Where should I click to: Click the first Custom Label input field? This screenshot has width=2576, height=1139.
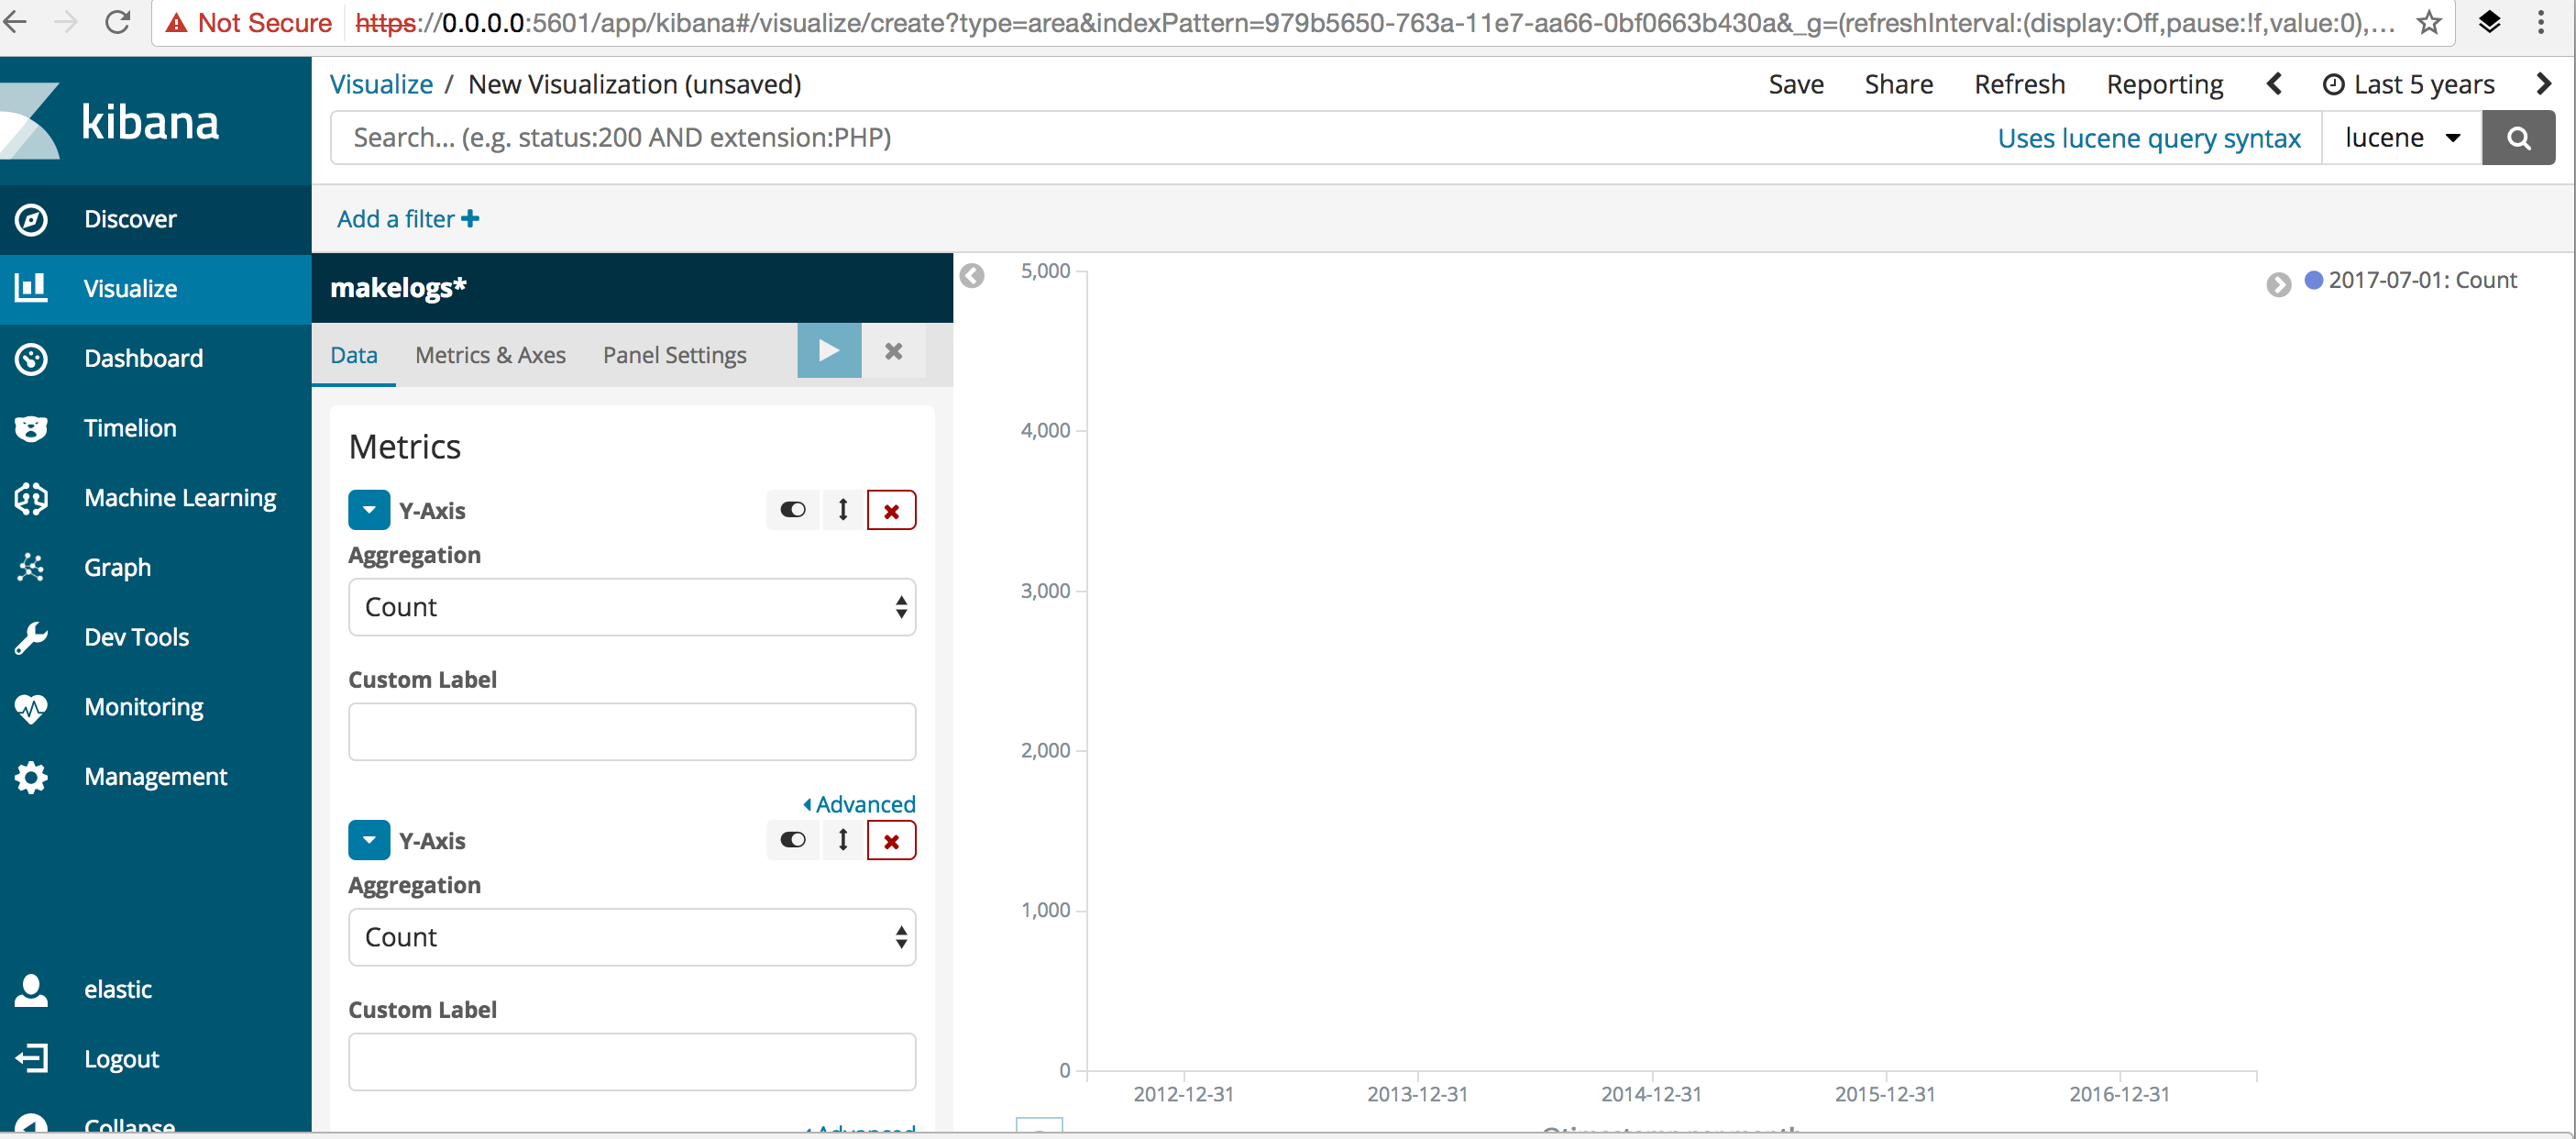click(631, 731)
